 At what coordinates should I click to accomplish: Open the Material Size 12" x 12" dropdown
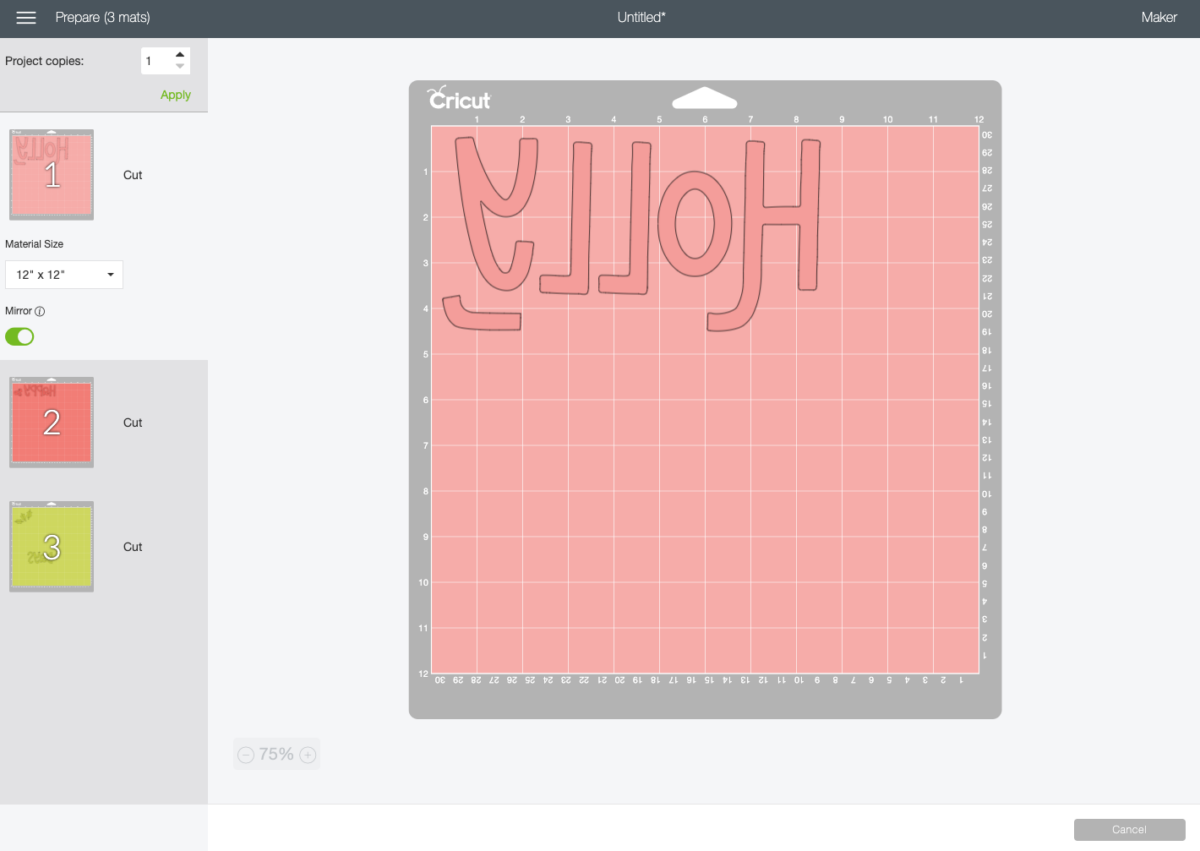pyautogui.click(x=64, y=274)
